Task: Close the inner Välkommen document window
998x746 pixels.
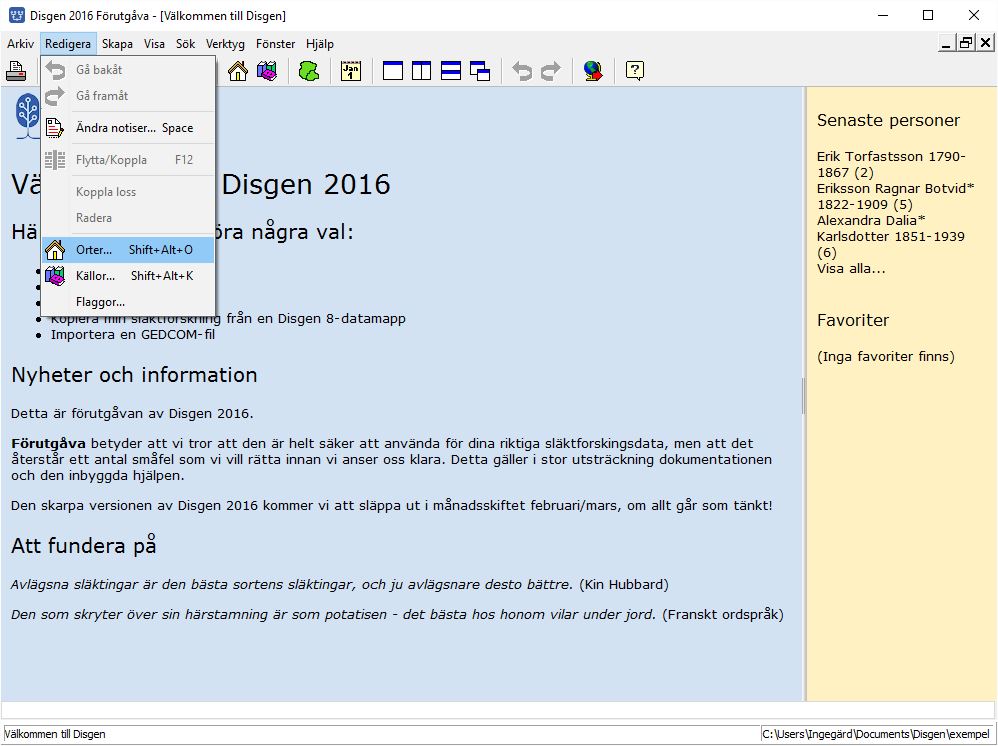Action: pyautogui.click(x=985, y=43)
